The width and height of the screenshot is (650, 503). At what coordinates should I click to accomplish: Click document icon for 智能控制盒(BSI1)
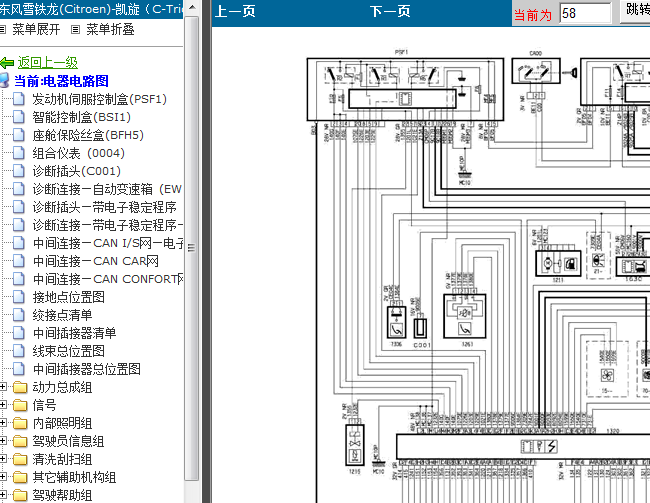[x=18, y=117]
